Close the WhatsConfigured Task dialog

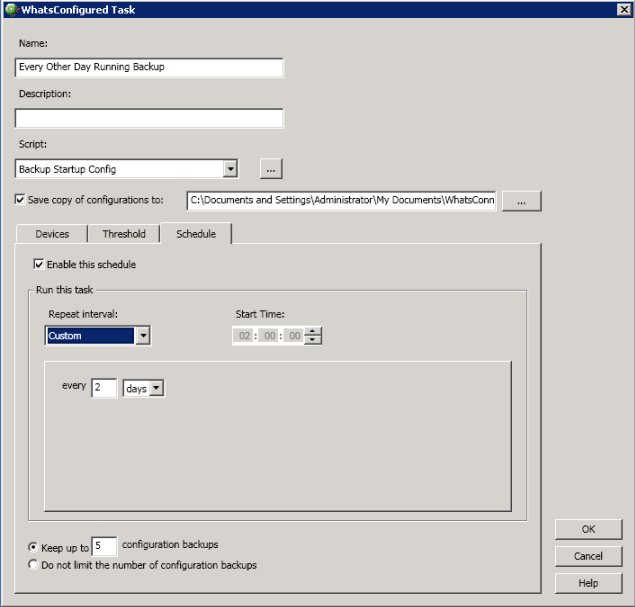point(624,9)
